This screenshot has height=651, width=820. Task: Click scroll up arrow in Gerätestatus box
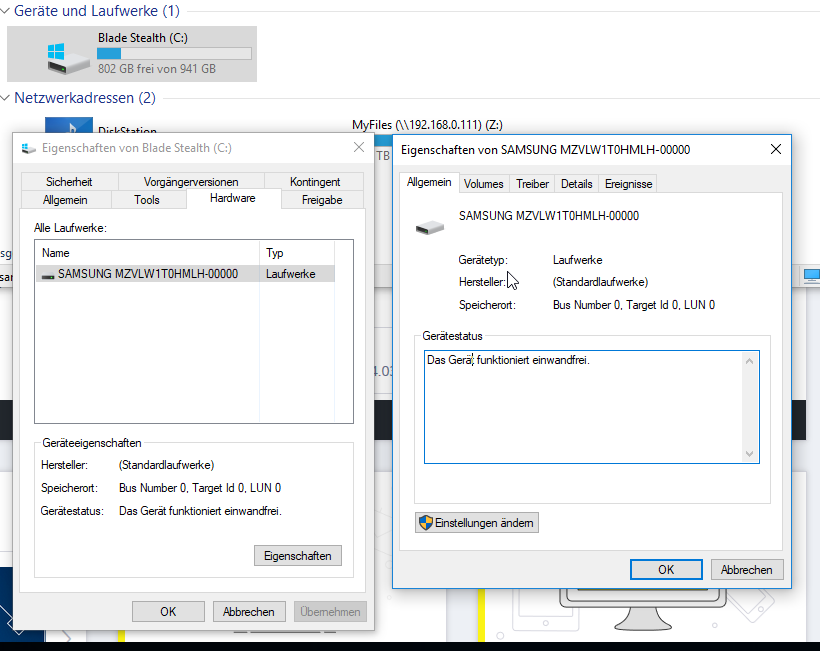click(749, 361)
